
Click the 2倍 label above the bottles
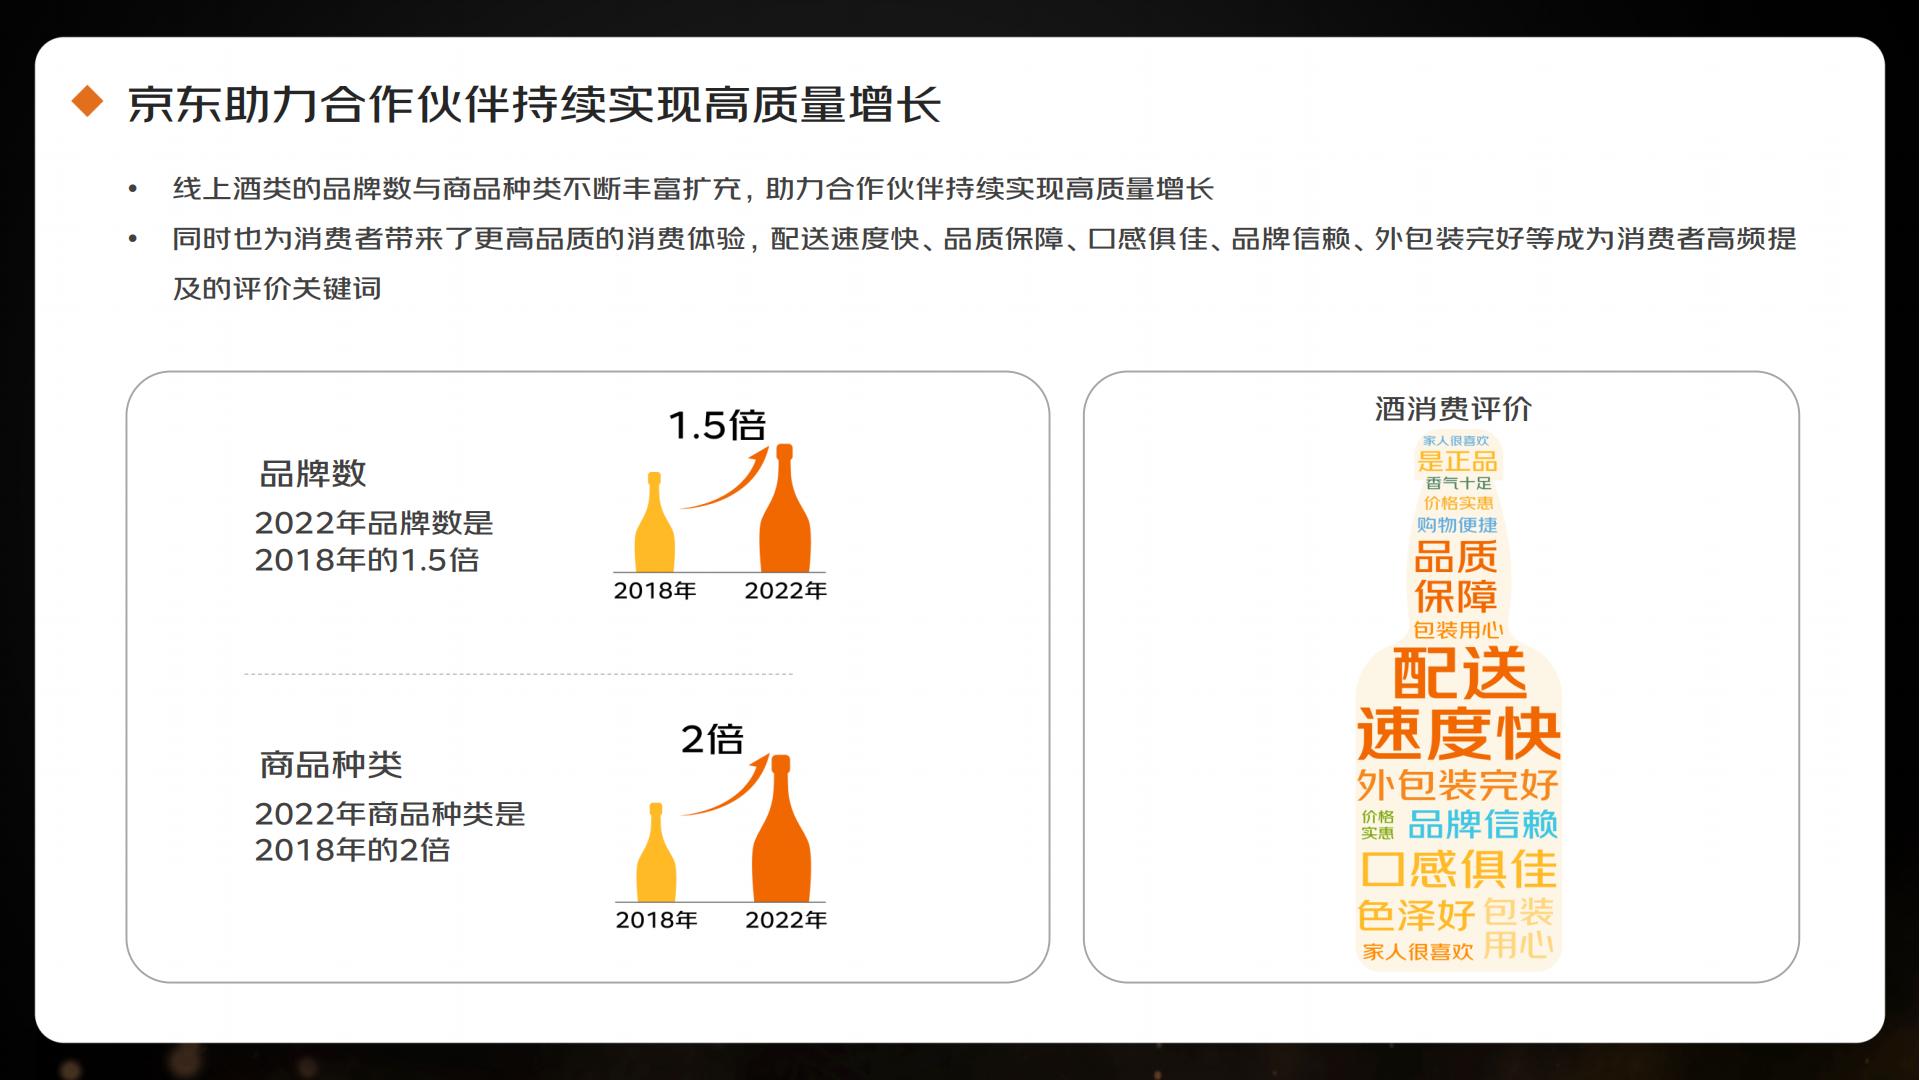(x=712, y=740)
